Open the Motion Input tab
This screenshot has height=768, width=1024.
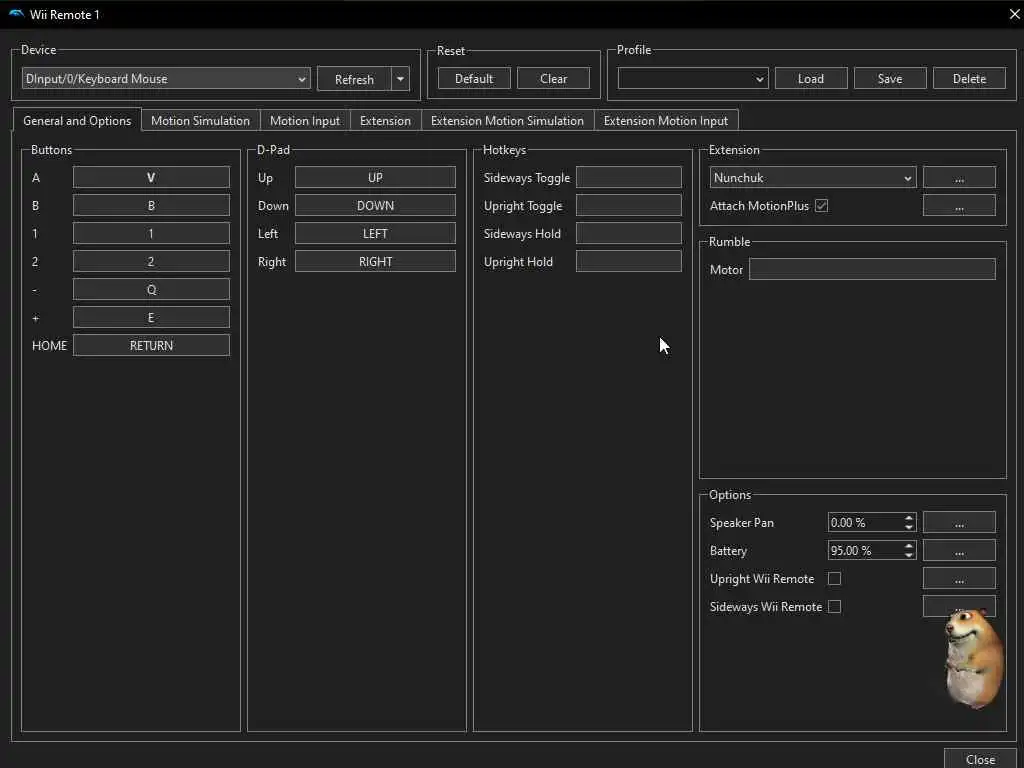pyautogui.click(x=305, y=120)
